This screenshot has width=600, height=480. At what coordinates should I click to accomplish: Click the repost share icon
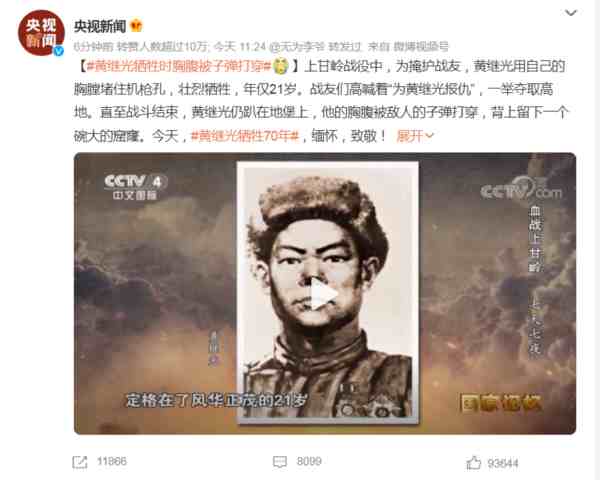click(x=80, y=462)
